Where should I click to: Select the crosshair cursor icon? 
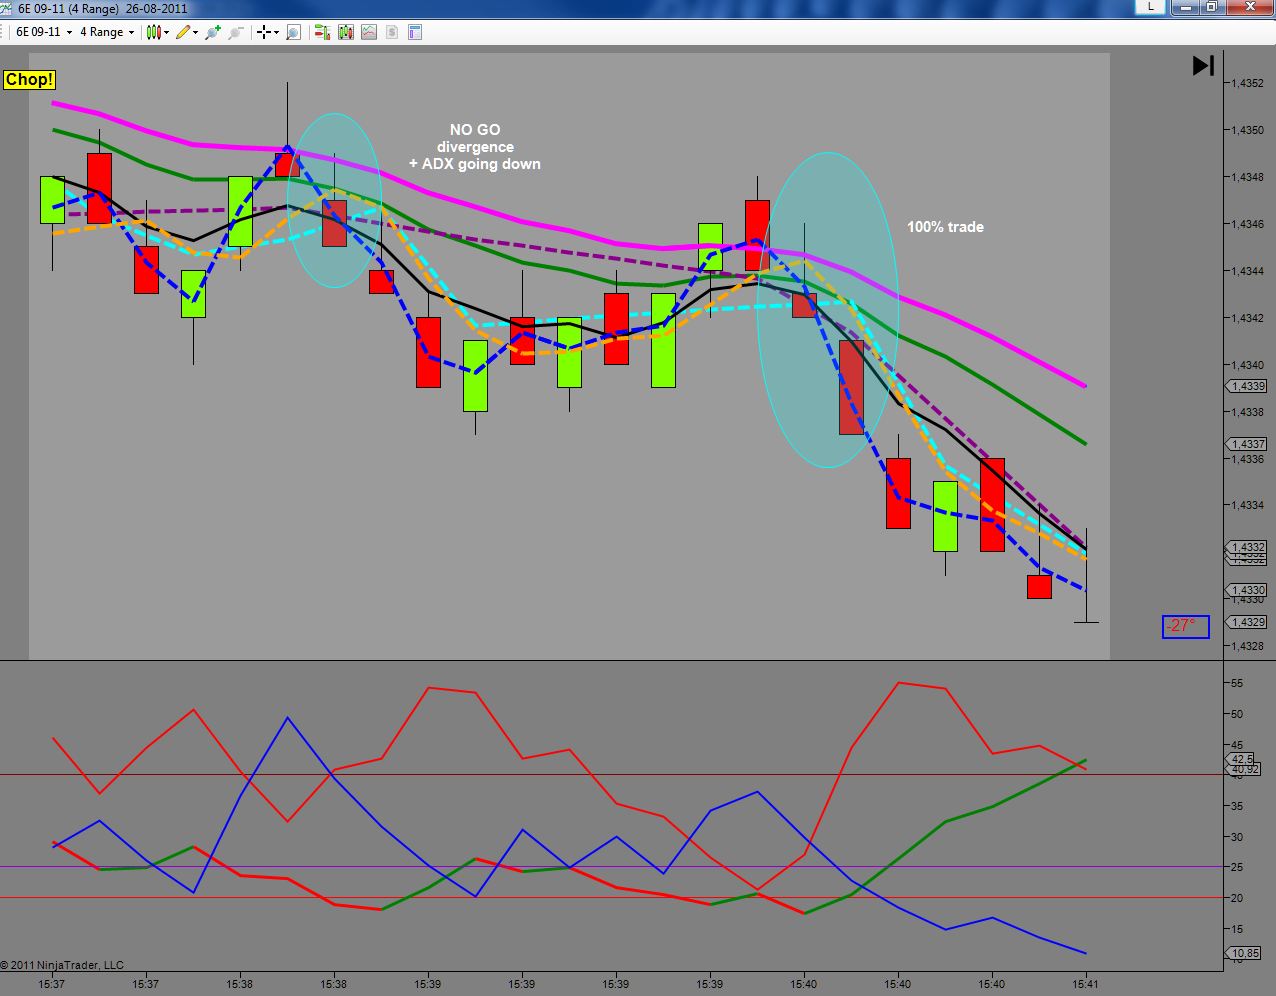[x=264, y=32]
